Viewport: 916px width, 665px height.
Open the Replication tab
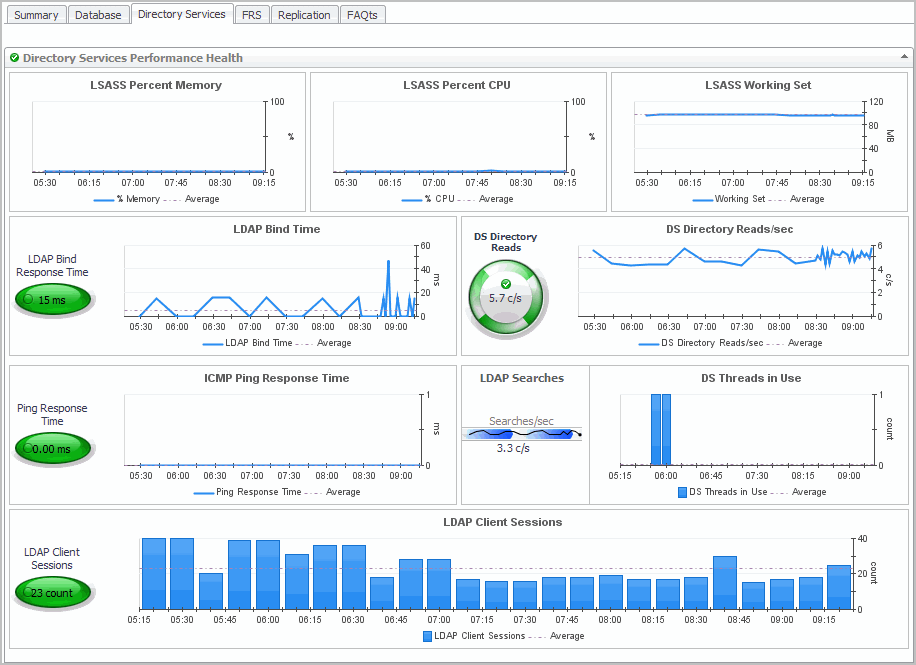tap(304, 15)
